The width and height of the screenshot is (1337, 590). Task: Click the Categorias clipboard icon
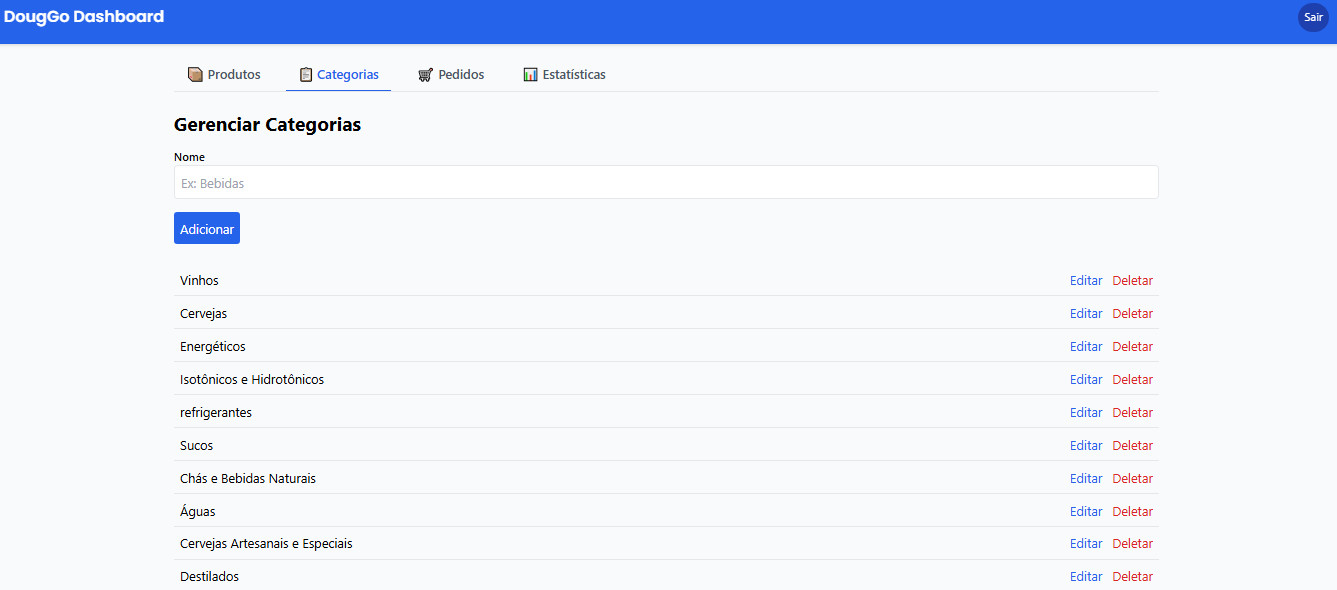(306, 75)
